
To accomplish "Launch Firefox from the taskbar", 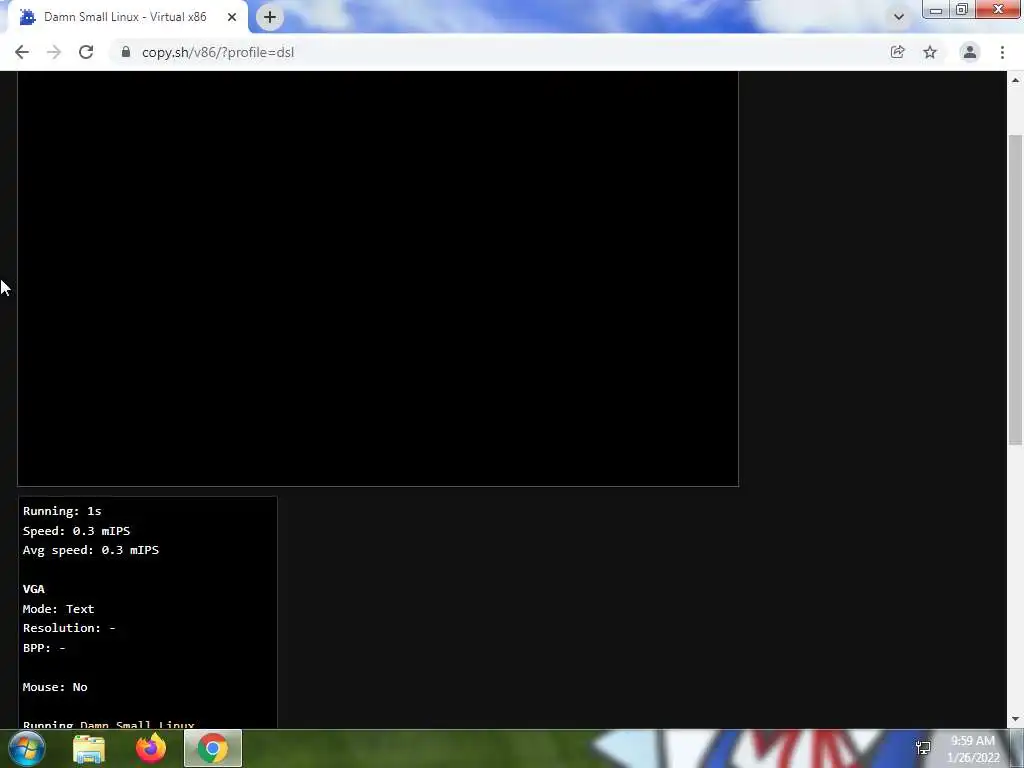I will (151, 748).
